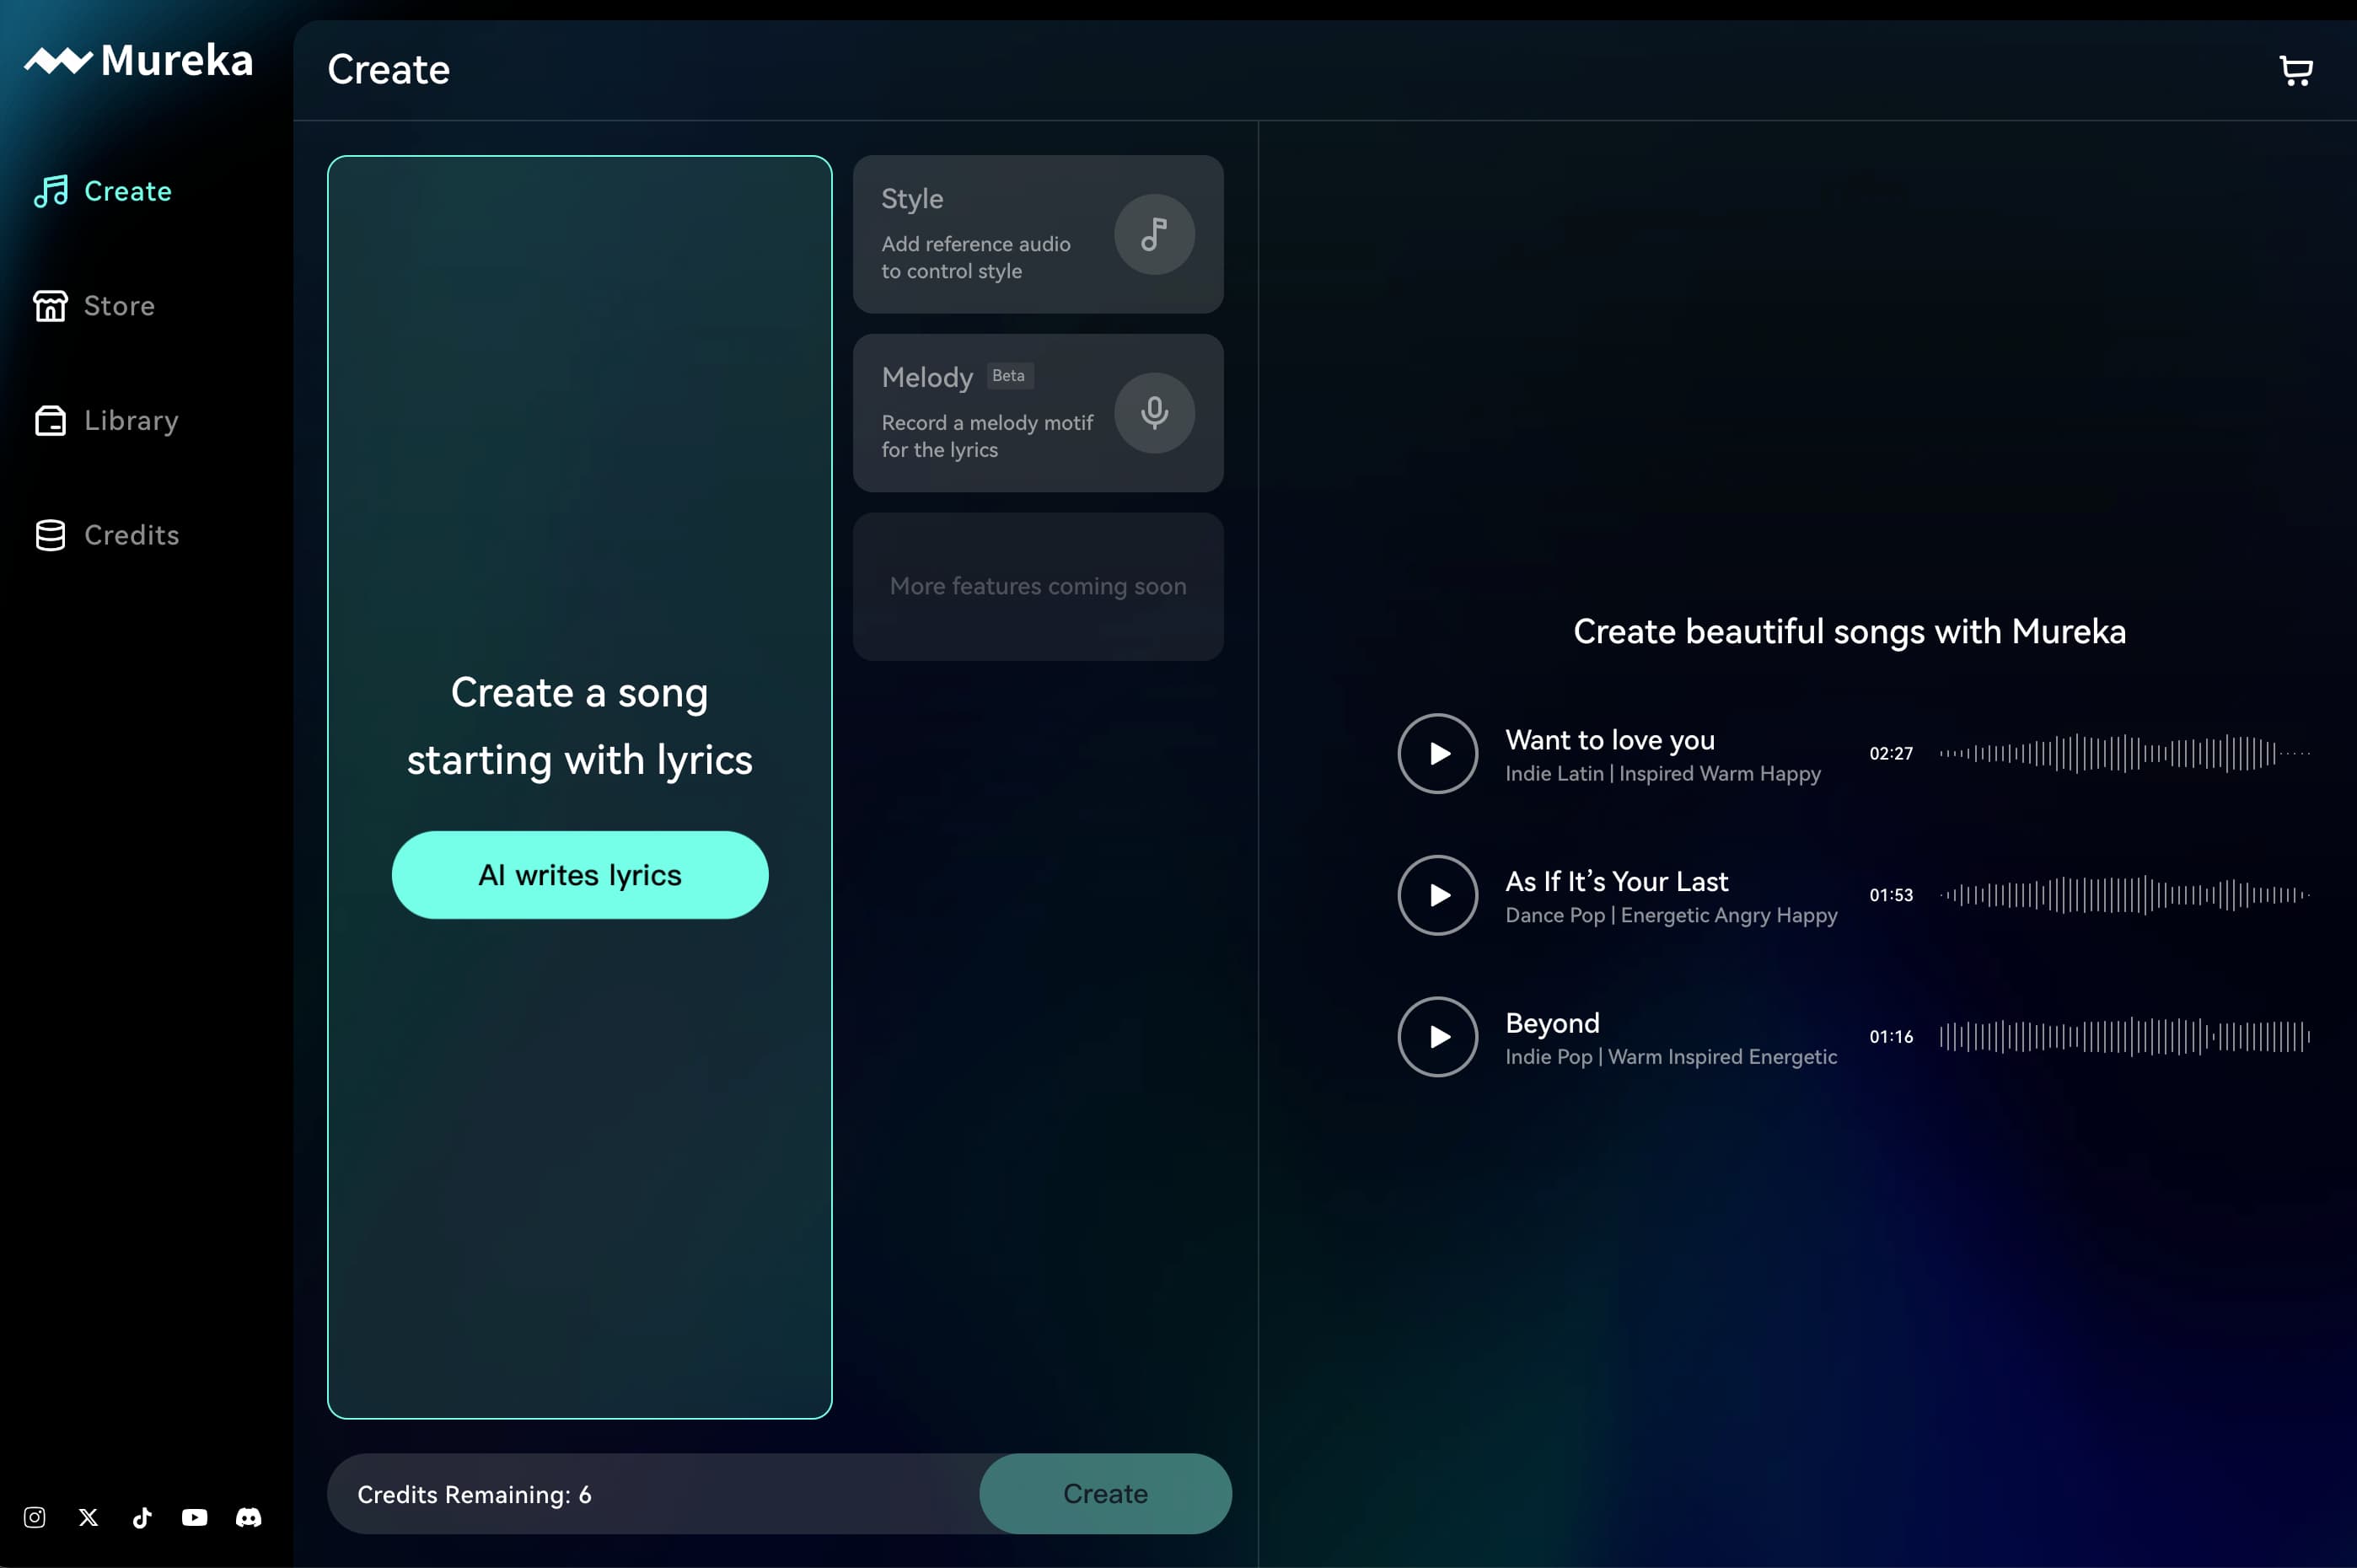Open the Credits section

point(132,534)
